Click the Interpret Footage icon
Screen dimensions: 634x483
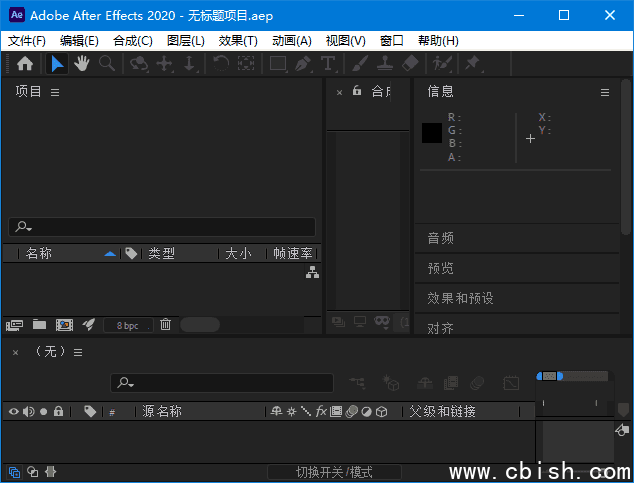[x=14, y=325]
